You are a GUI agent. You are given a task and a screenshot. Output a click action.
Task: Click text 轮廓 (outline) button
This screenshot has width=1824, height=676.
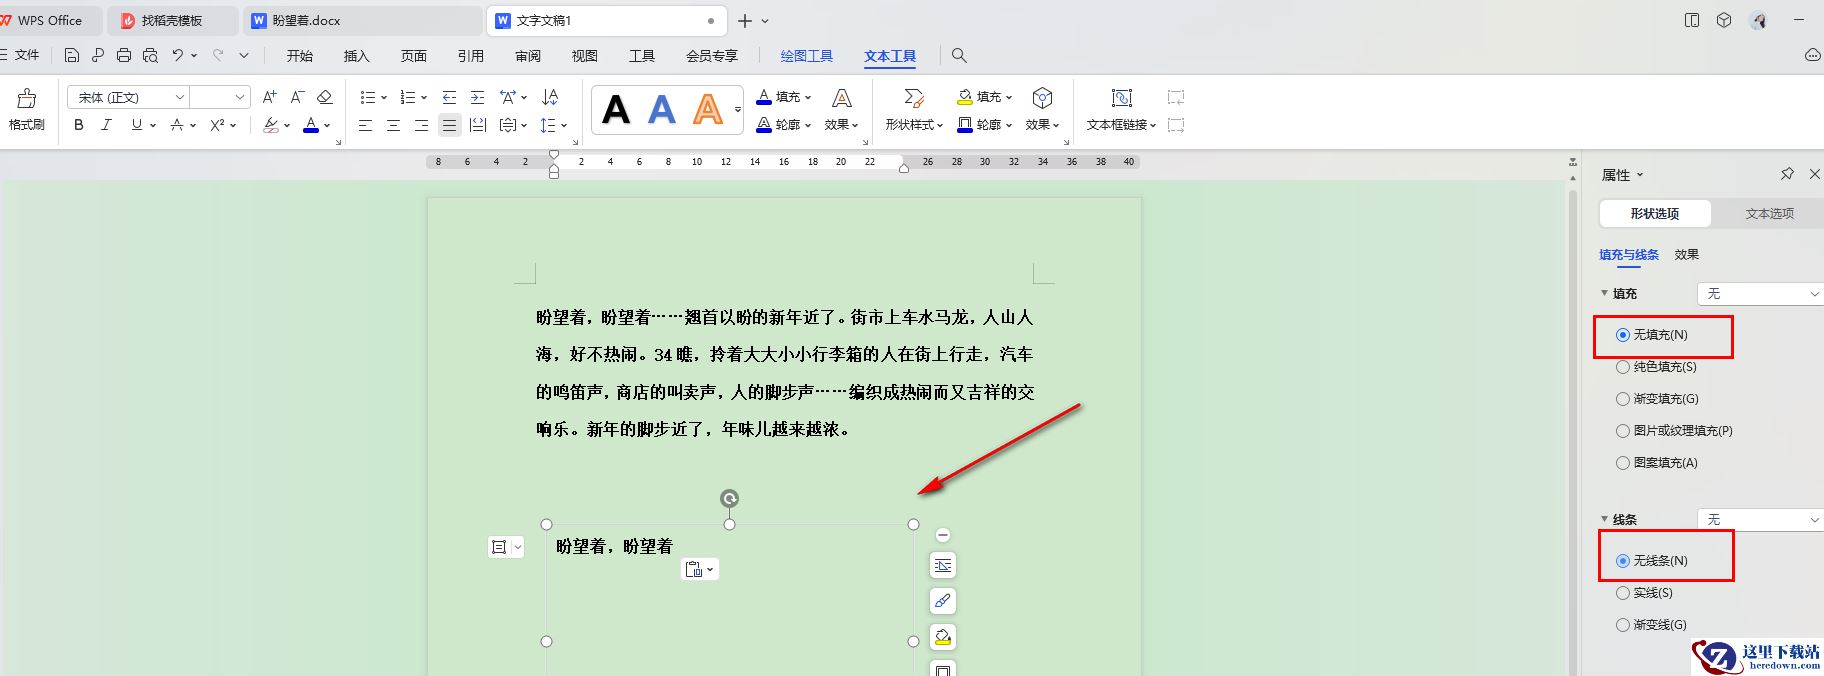[x=783, y=125]
